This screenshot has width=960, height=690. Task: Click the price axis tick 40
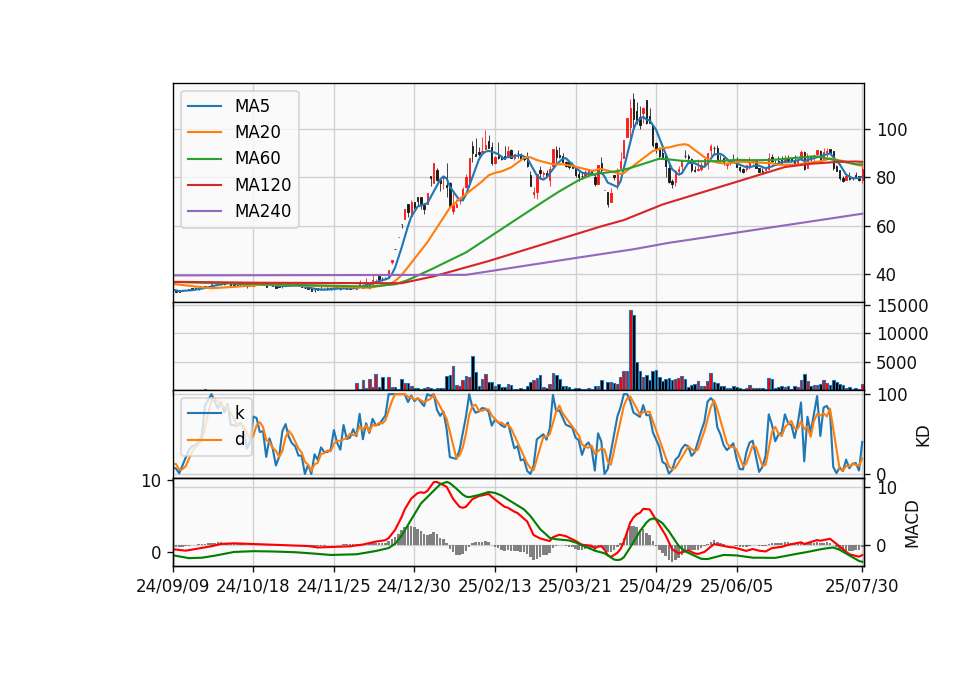(x=886, y=275)
